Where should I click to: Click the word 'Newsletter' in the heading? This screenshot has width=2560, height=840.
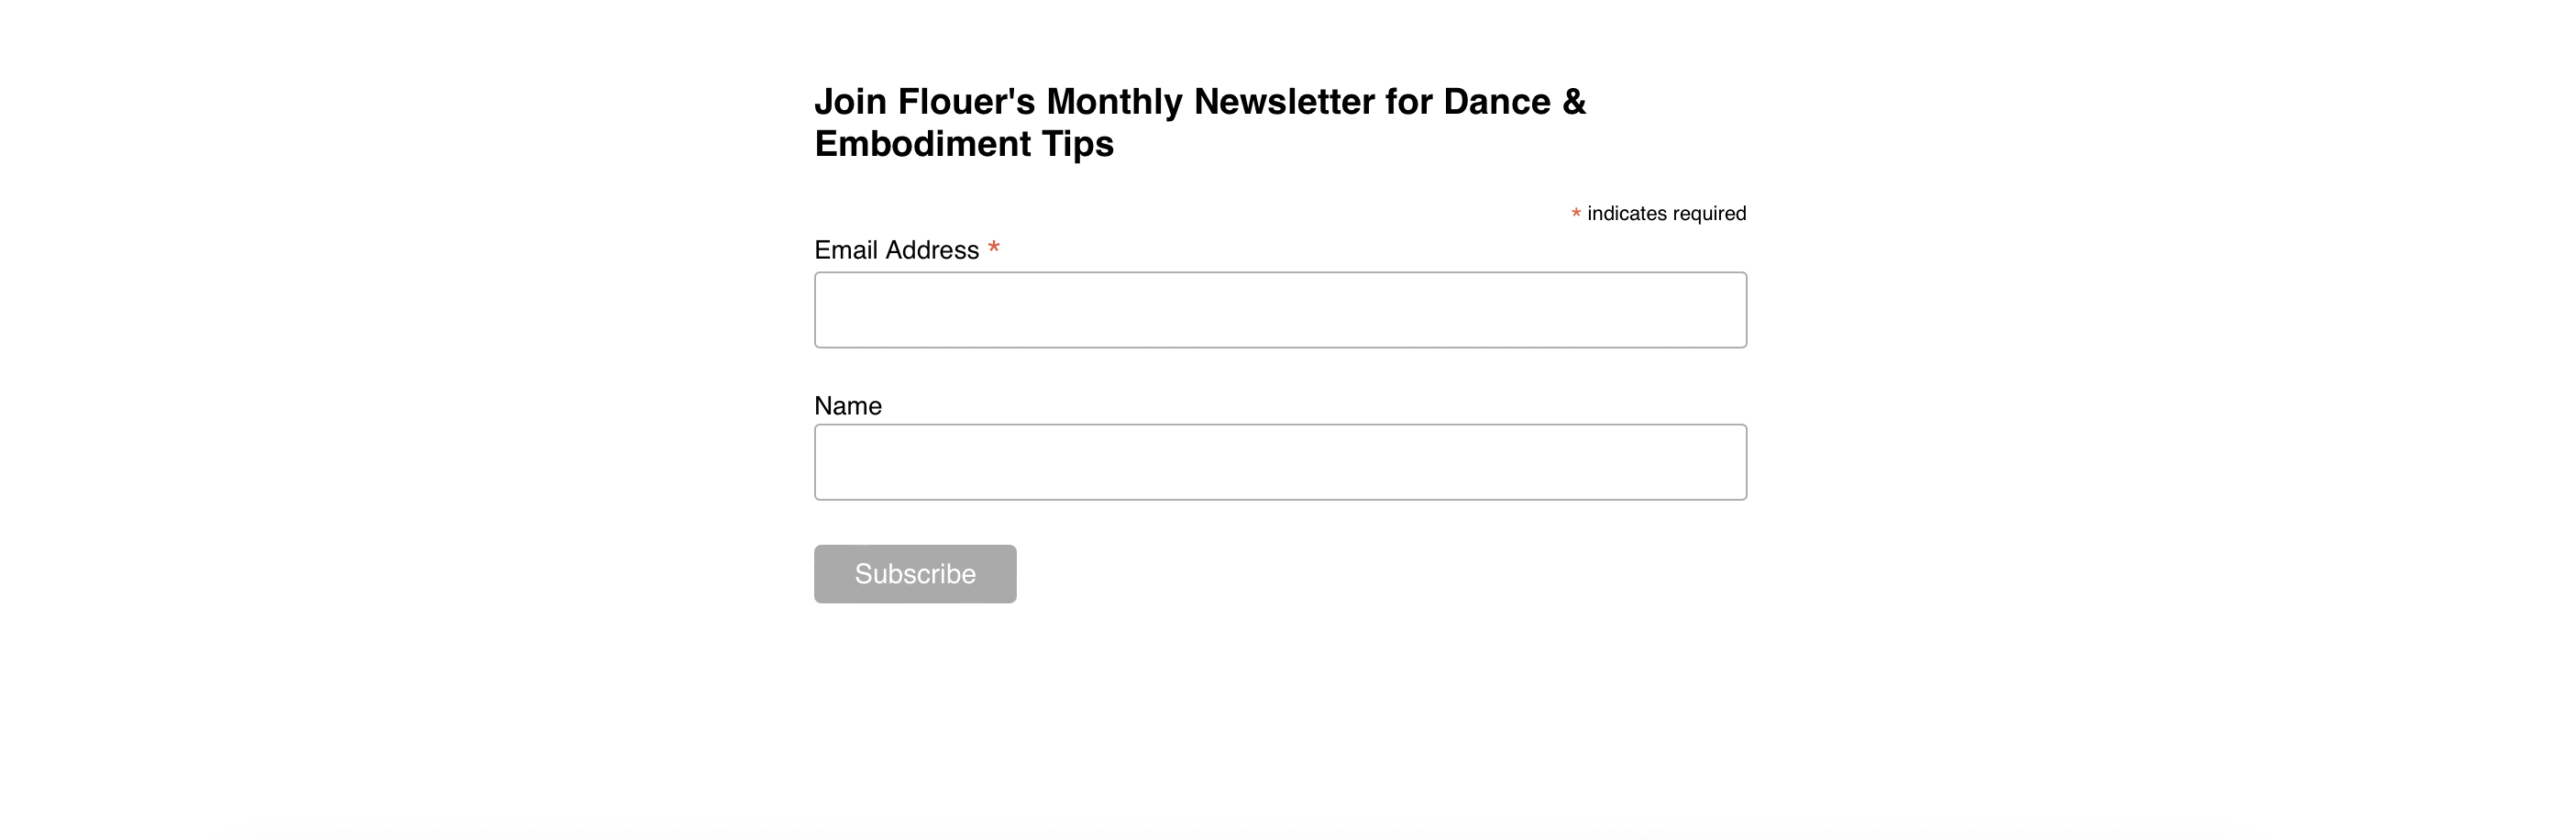pyautogui.click(x=1283, y=102)
